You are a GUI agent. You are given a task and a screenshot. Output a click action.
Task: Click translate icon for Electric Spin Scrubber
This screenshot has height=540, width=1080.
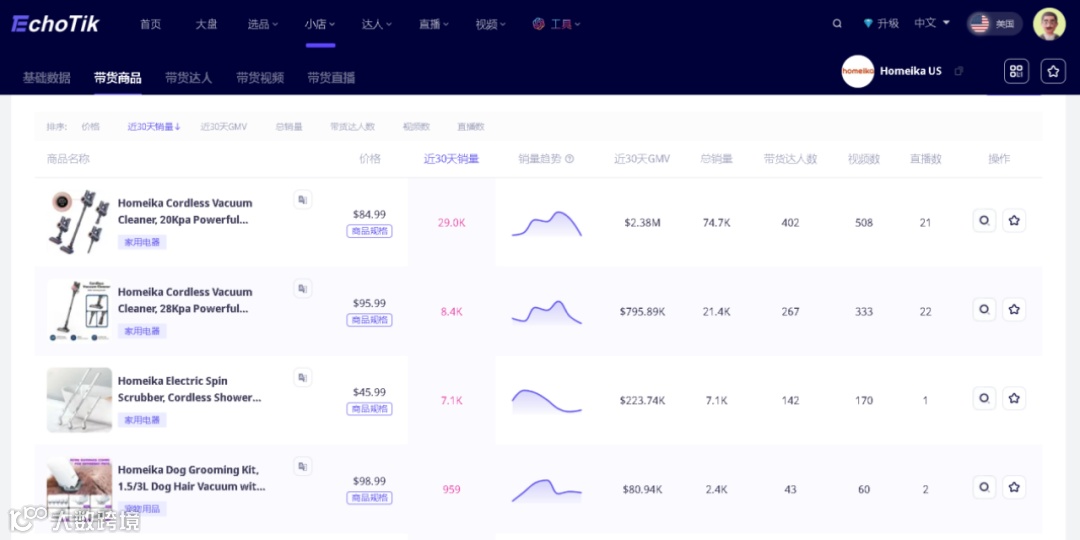tap(302, 377)
